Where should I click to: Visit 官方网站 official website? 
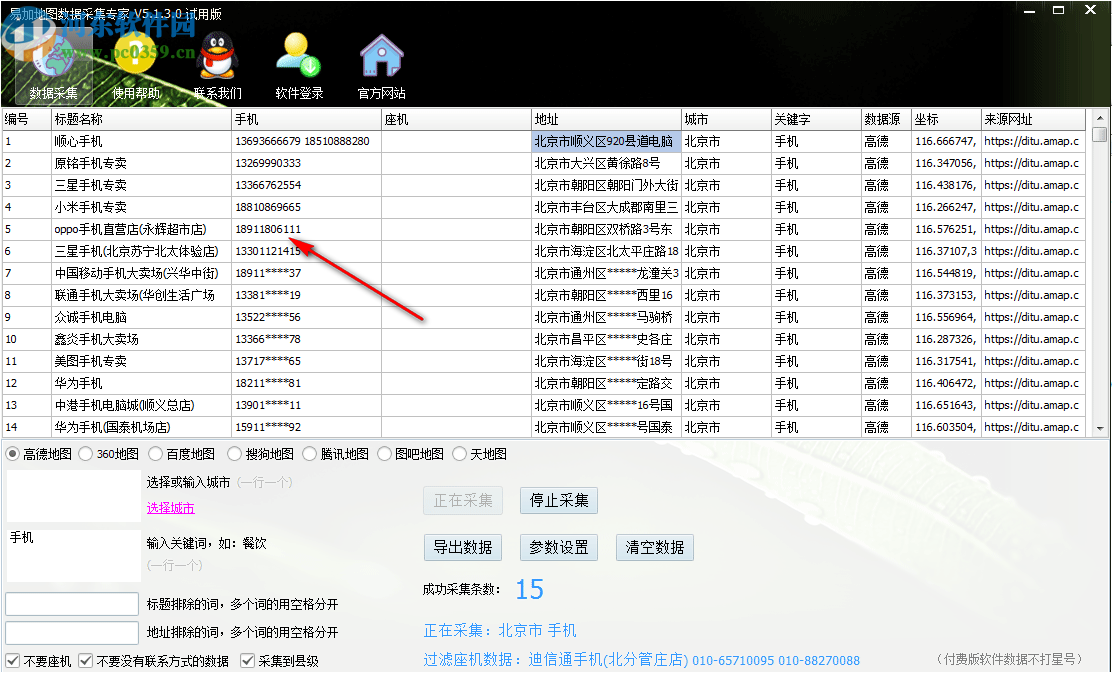pyautogui.click(x=380, y=65)
